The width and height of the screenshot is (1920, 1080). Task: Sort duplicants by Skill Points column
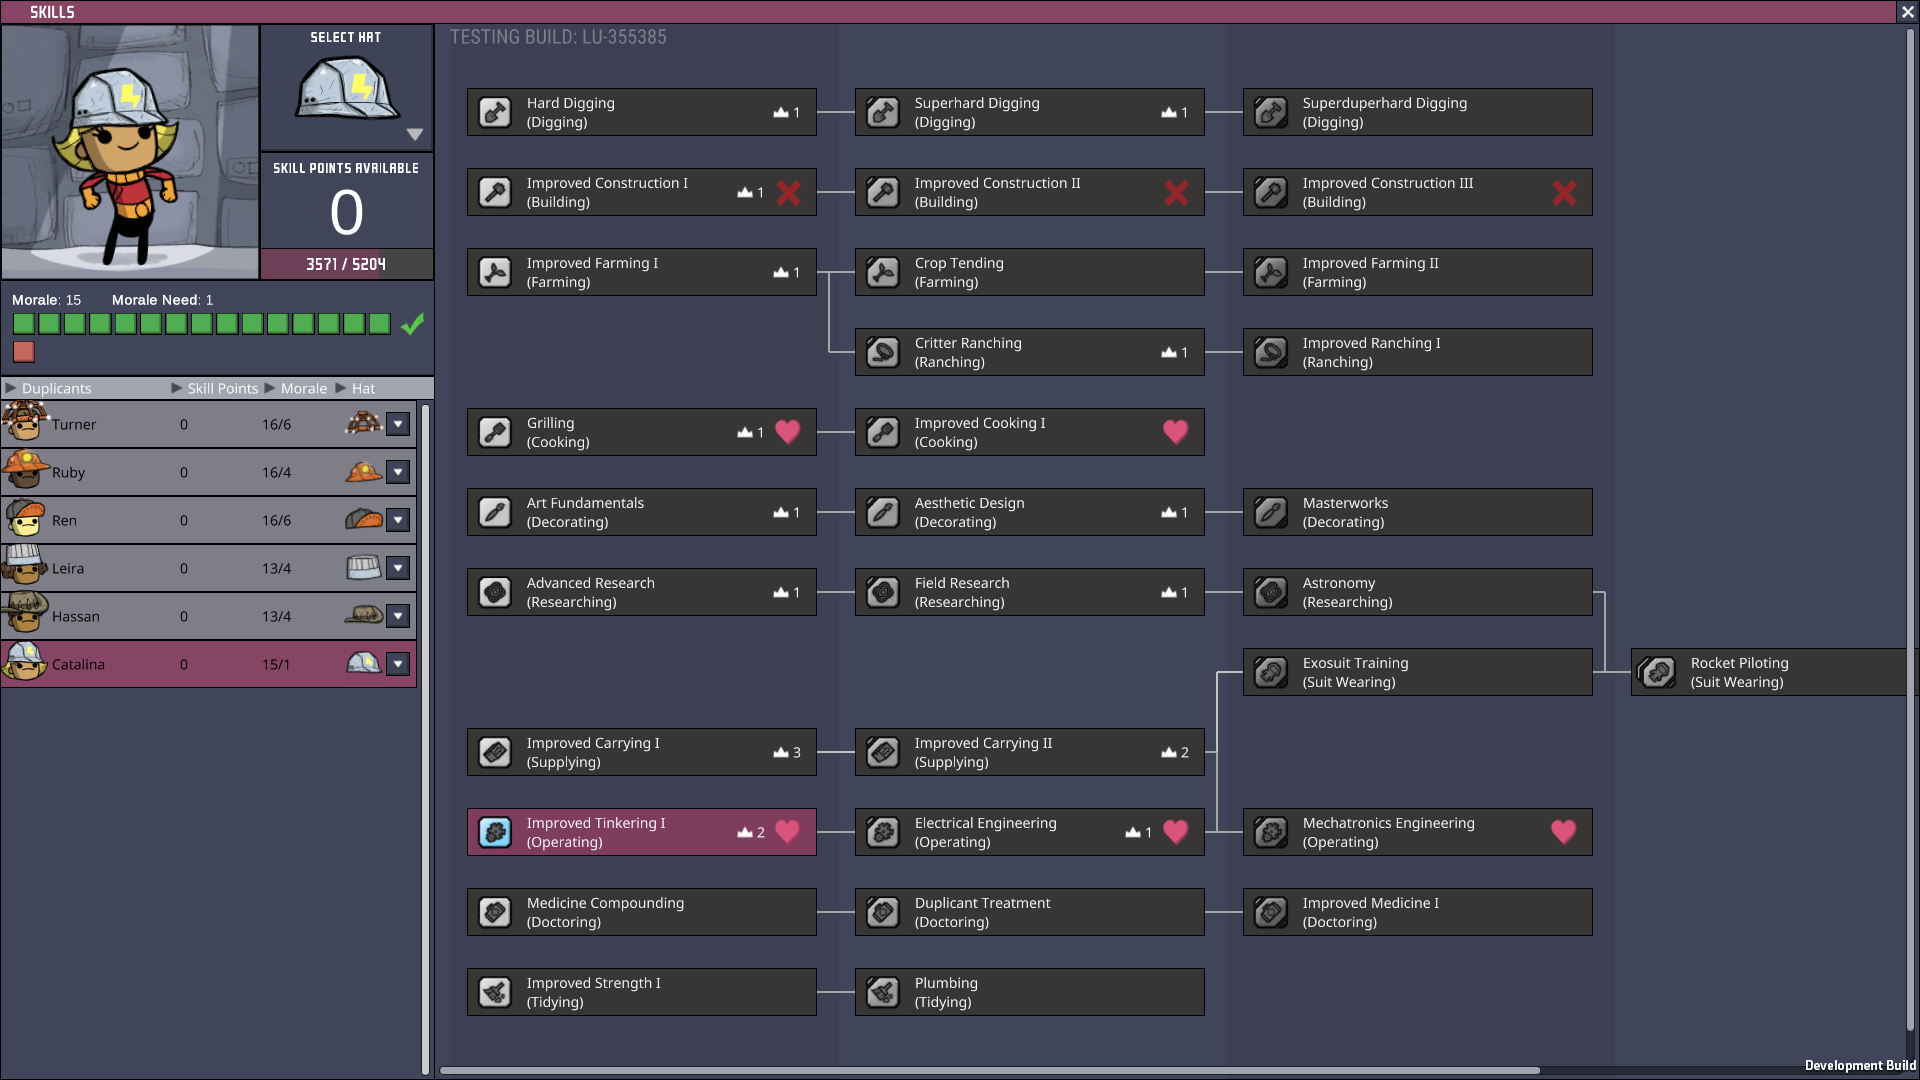point(222,388)
